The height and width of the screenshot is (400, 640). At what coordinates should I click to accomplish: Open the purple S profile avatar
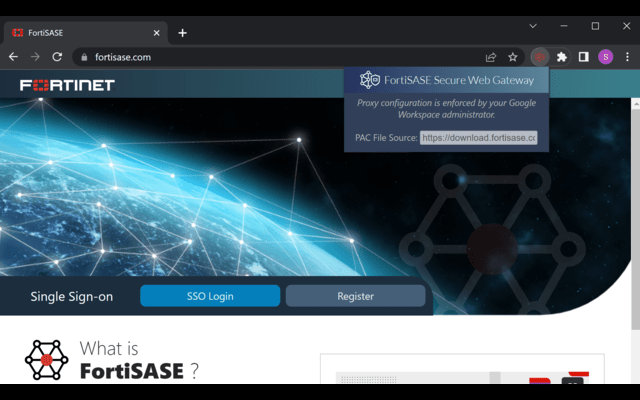606,57
